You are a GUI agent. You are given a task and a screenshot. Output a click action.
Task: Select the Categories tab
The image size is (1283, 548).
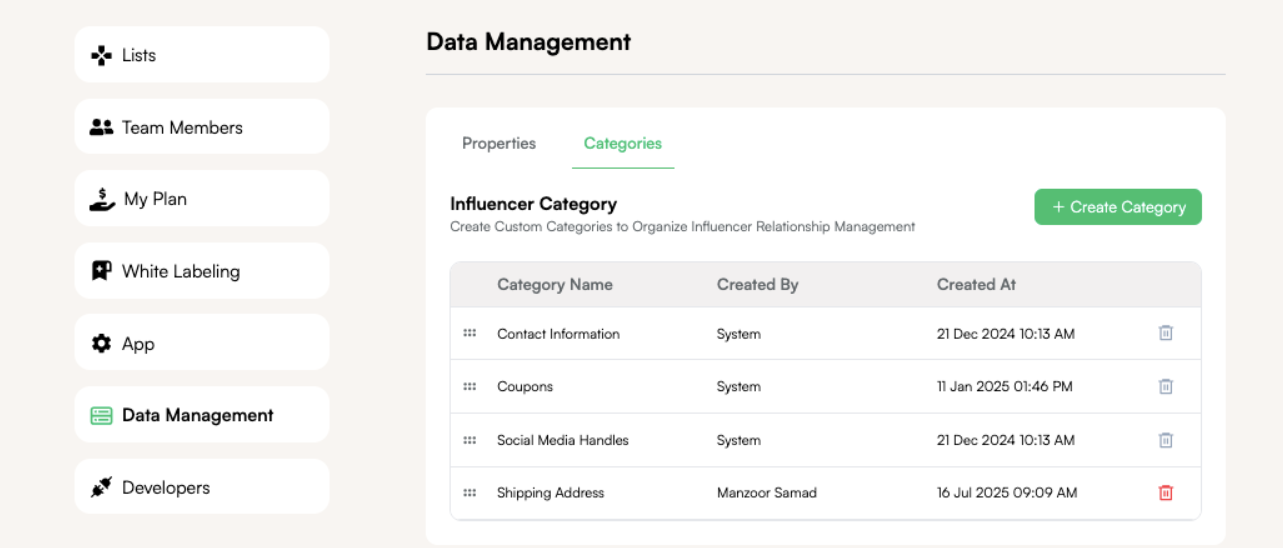[623, 143]
